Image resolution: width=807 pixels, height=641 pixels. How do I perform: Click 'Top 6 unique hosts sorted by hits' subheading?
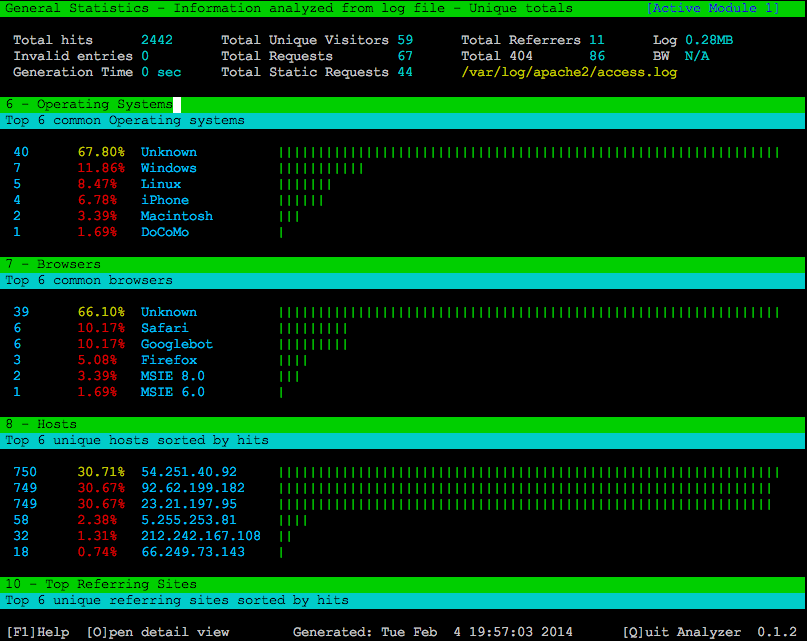137,441
